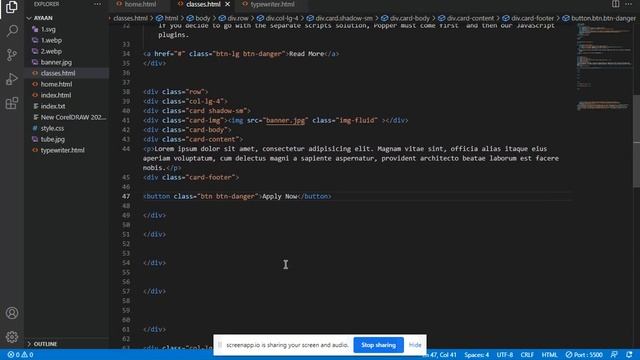This screenshot has width=640, height=360.
Task: Open home.html in the explorer
Action: coord(56,84)
